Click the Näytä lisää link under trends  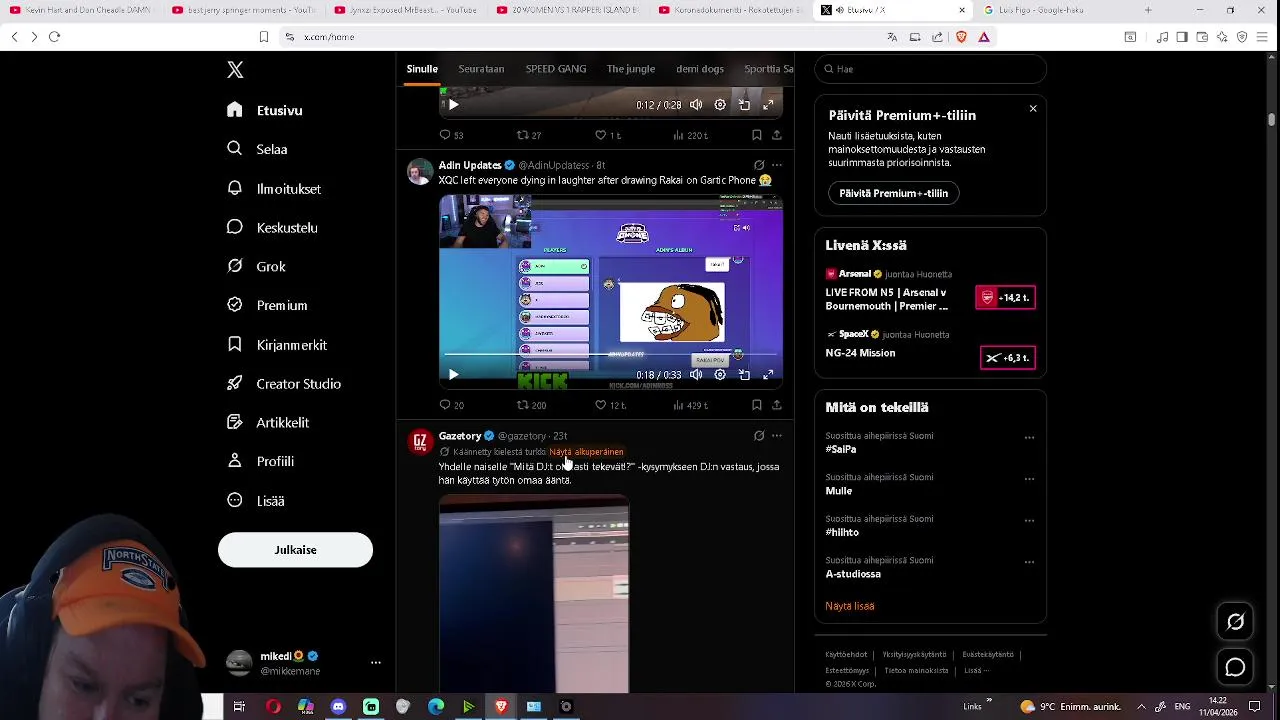[x=850, y=606]
